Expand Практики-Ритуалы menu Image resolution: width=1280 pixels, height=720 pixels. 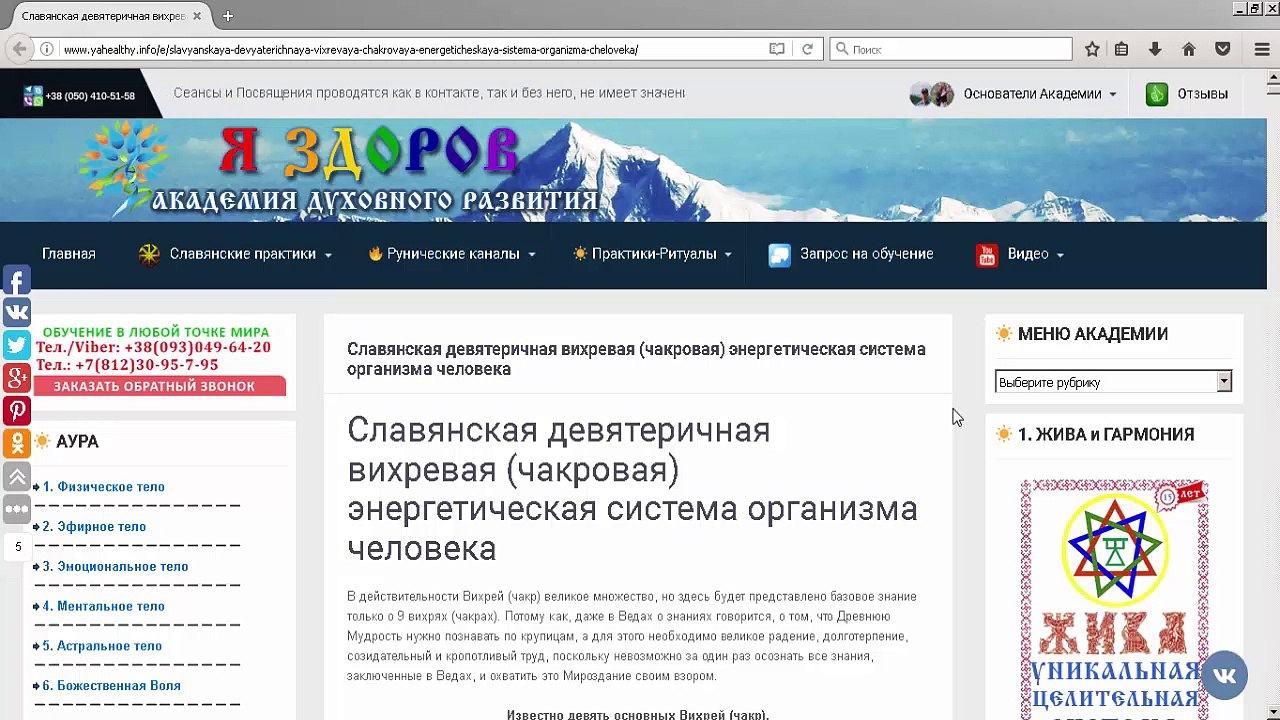(x=652, y=254)
